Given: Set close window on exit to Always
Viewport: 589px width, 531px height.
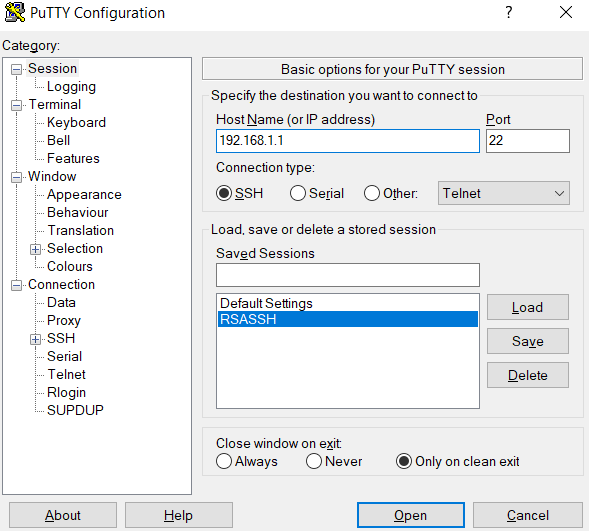Looking at the screenshot, I should (x=224, y=462).
